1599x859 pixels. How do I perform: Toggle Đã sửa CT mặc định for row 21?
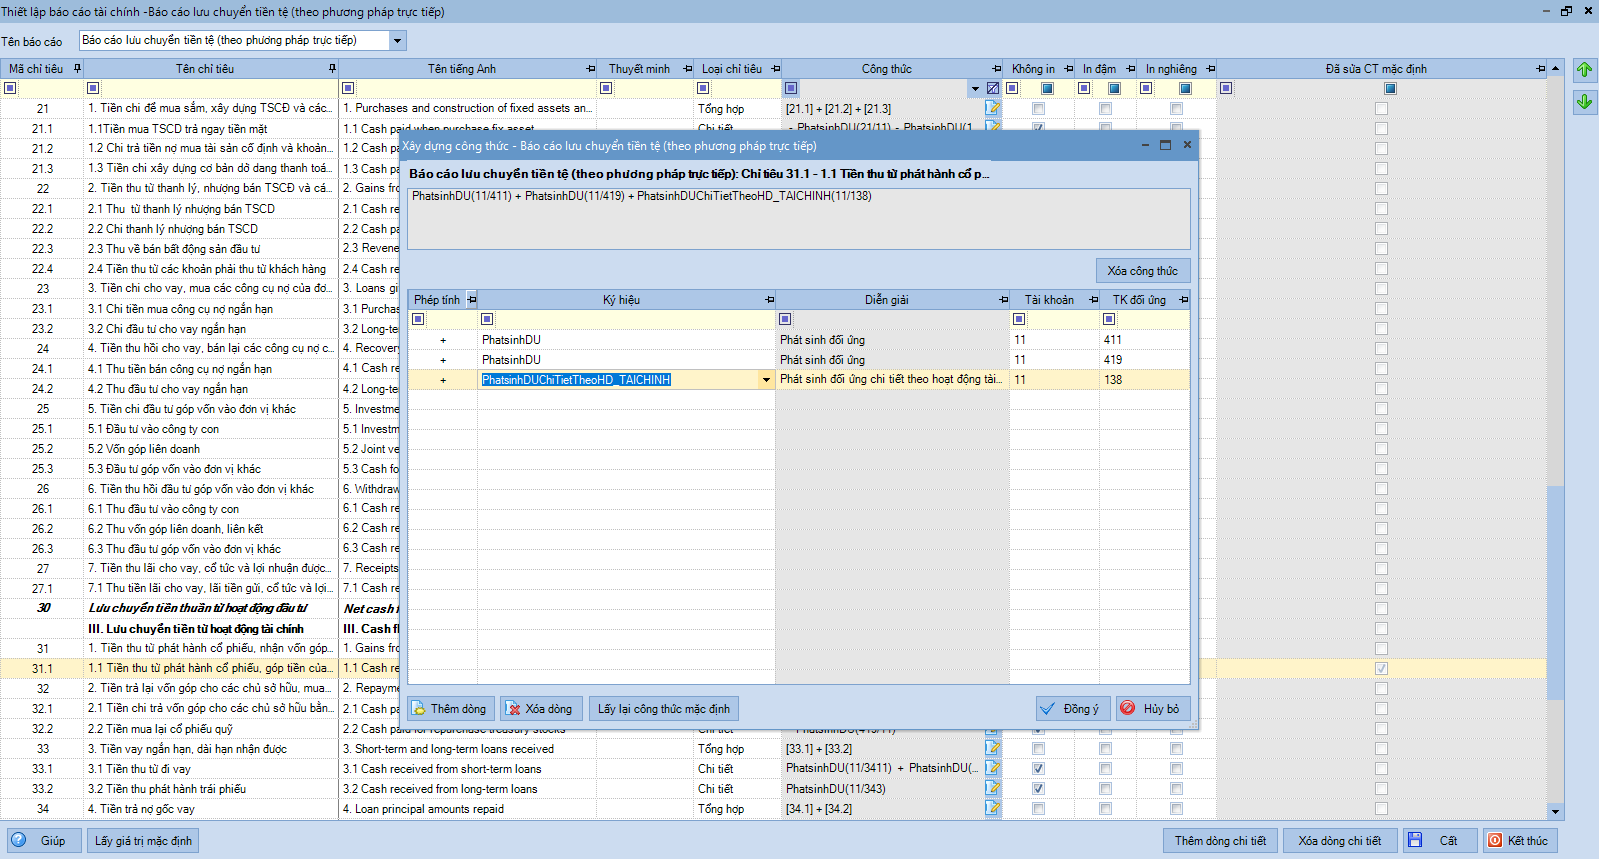point(1381,108)
